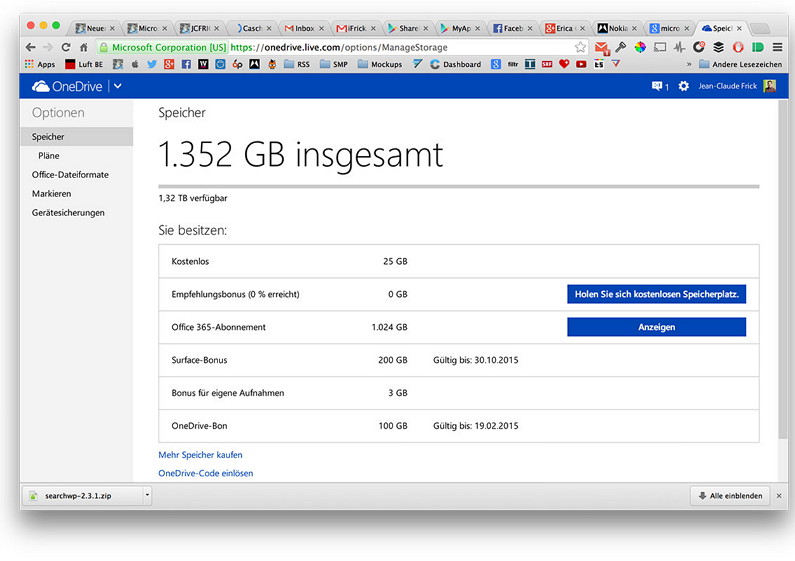Viewport: 795px width, 561px height.
Task: Open the searchwp download item arrow menu
Action: click(147, 496)
